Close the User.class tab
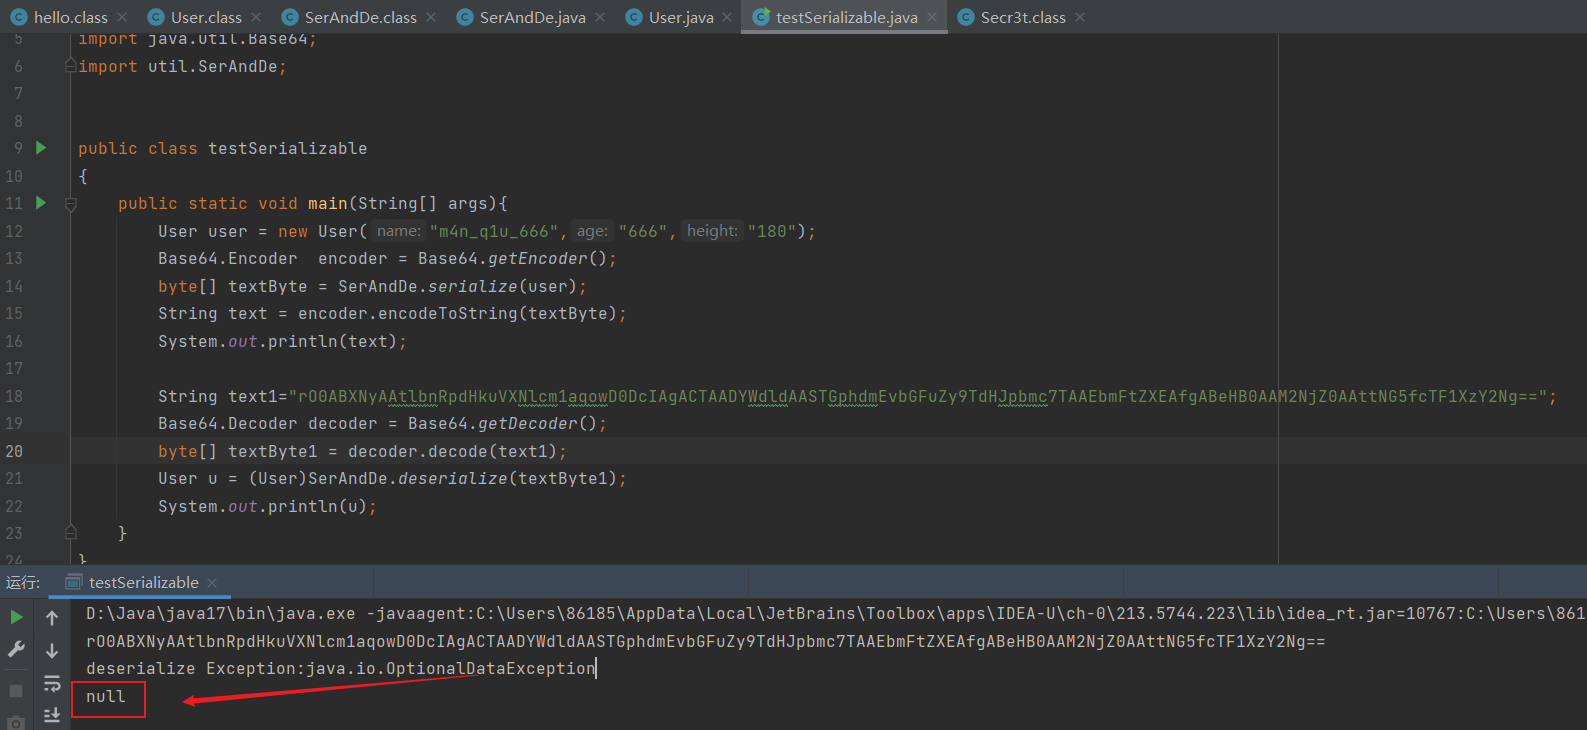Screen dimensions: 1587x730 pyautogui.click(x=256, y=17)
